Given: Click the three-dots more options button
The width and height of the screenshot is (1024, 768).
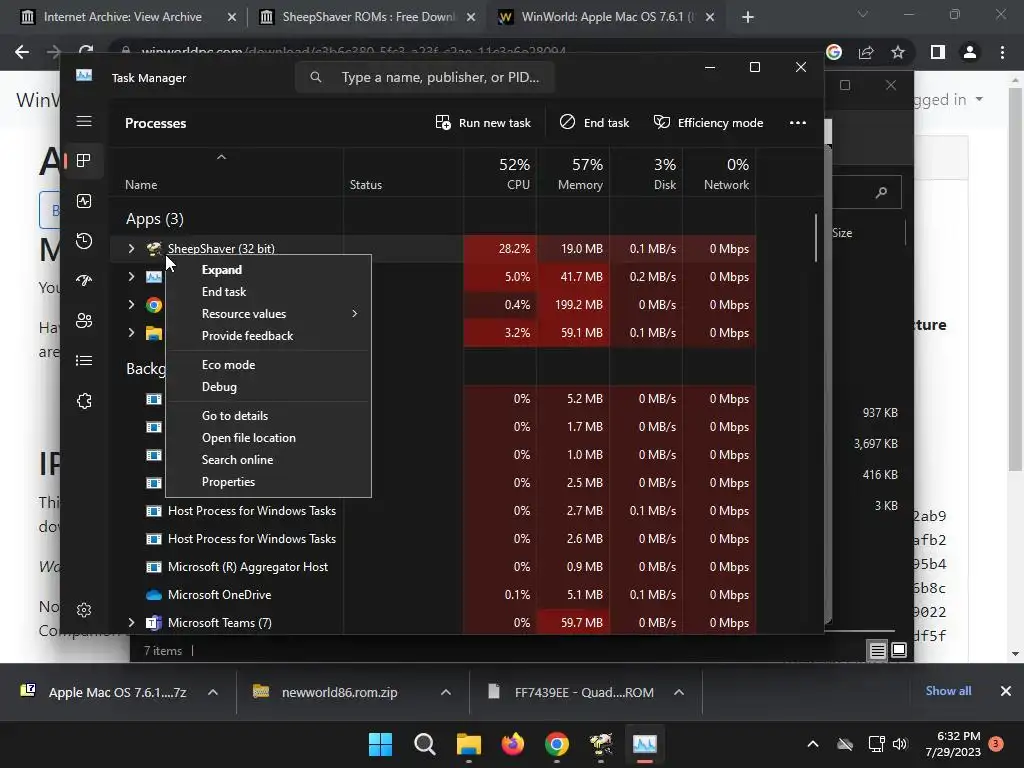Looking at the screenshot, I should tap(797, 123).
